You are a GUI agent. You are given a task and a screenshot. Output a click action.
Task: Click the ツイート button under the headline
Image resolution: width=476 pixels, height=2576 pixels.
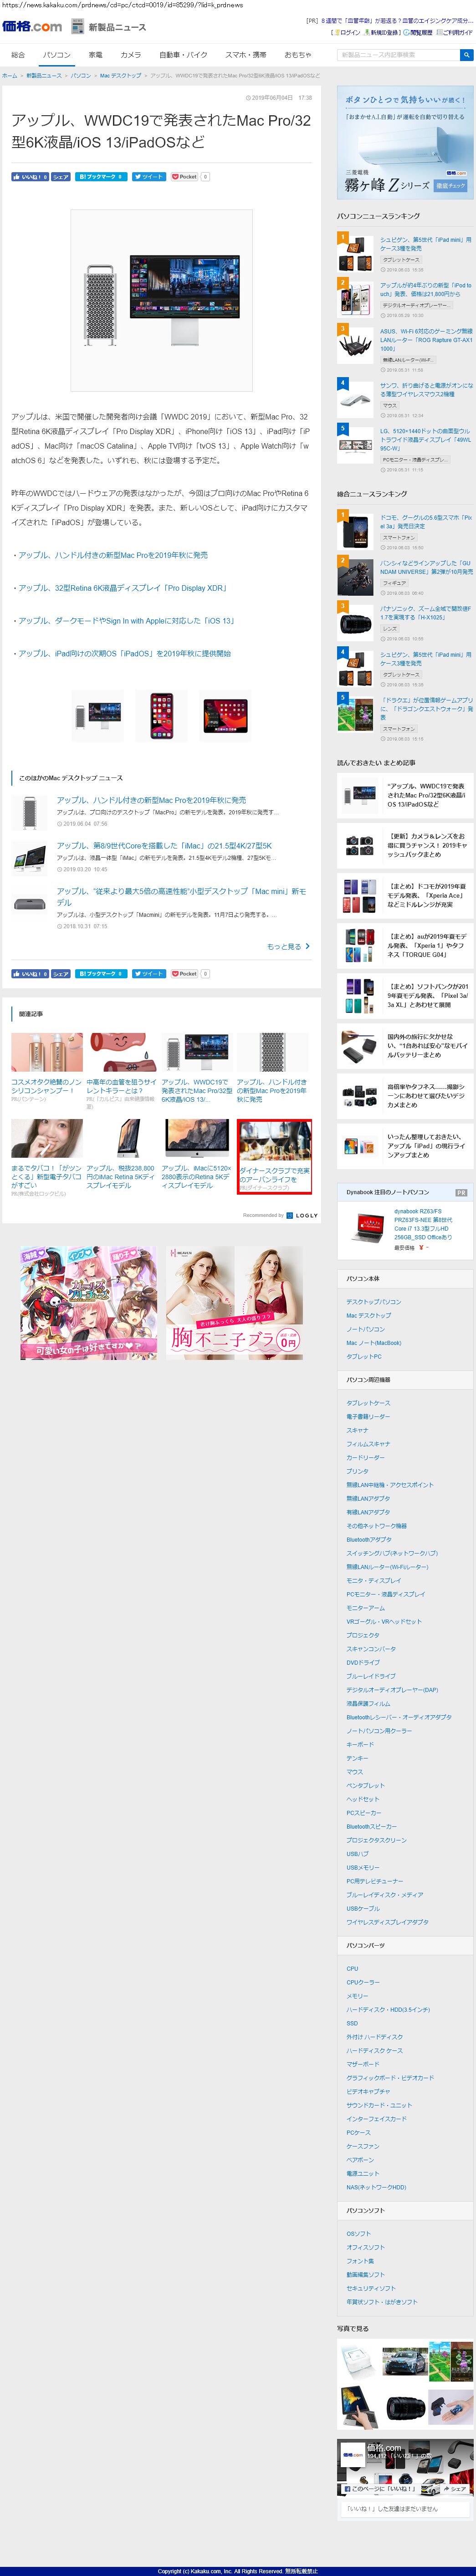149,177
